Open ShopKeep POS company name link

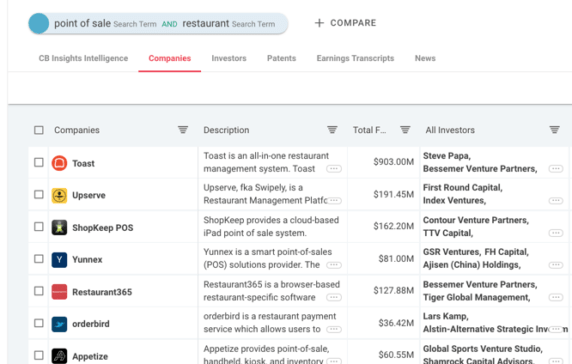103,228
